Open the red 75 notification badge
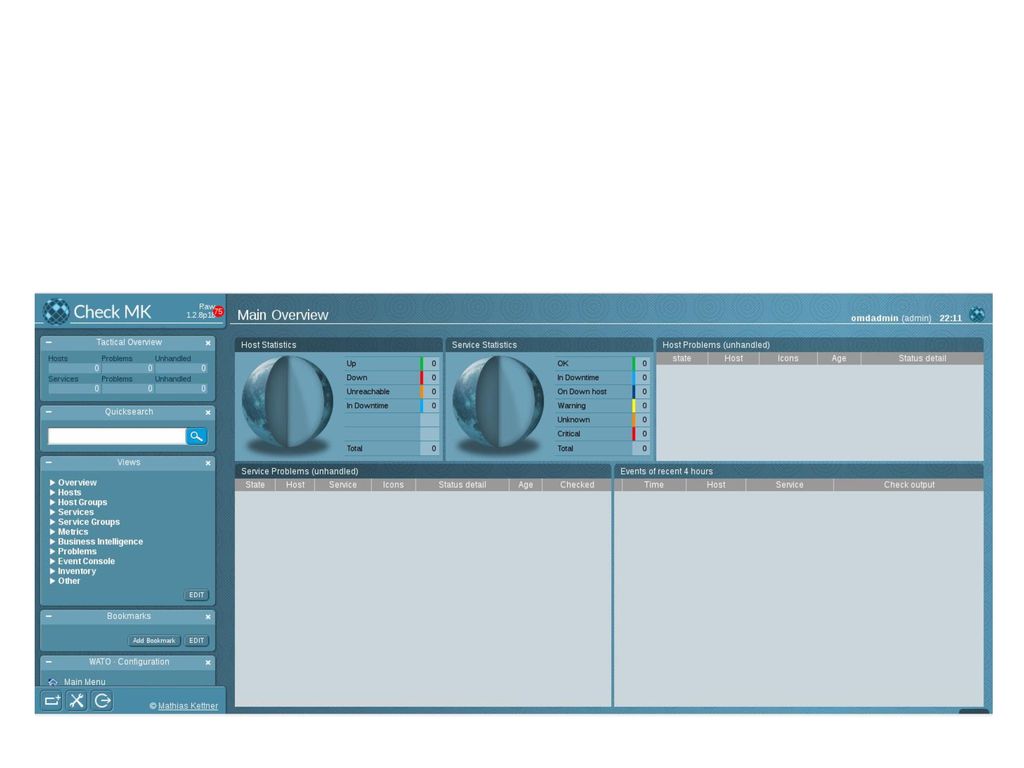Screen dimensions: 1024x768 coord(218,312)
